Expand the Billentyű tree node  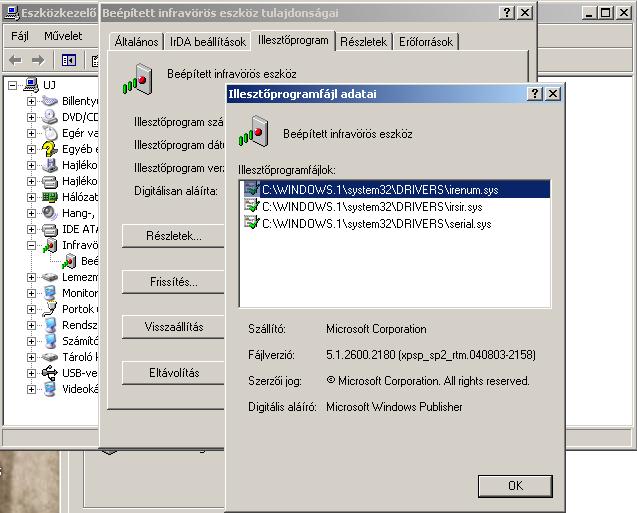pos(31,101)
